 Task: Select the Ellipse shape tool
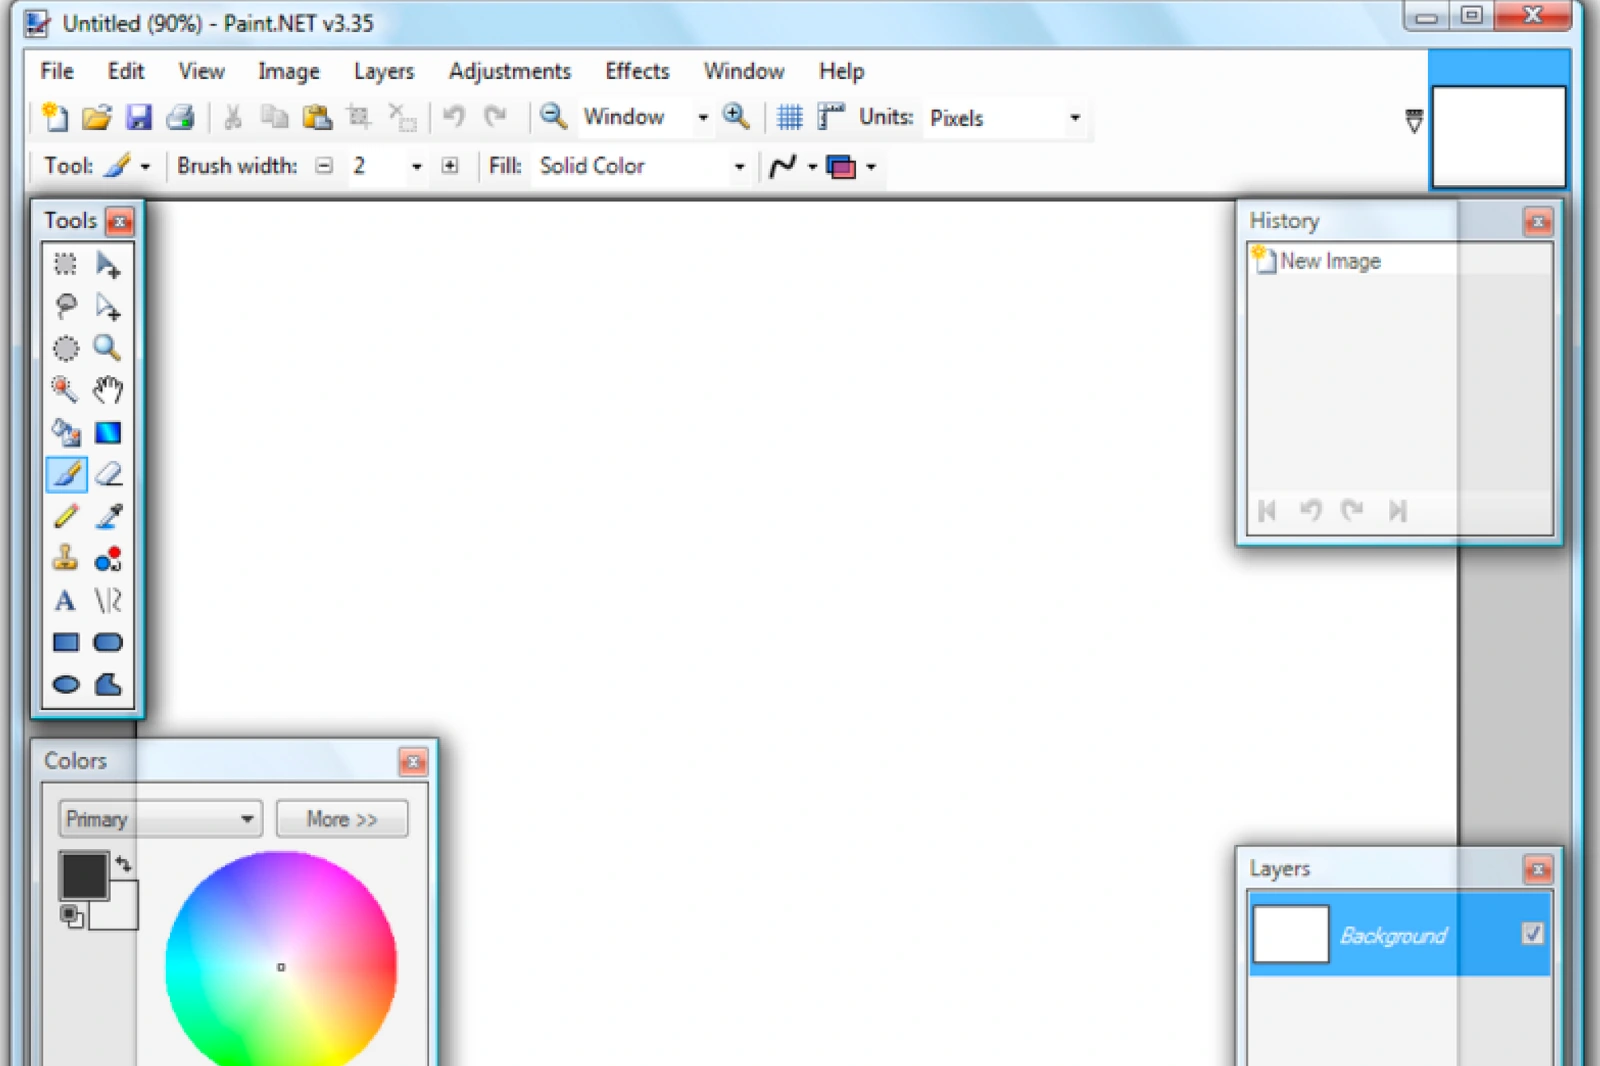[x=65, y=684]
